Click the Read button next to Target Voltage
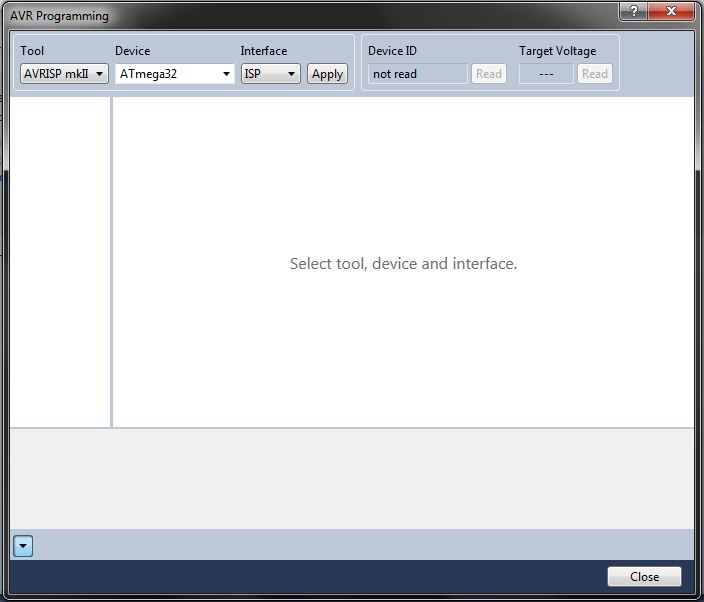This screenshot has height=602, width=704. [595, 74]
